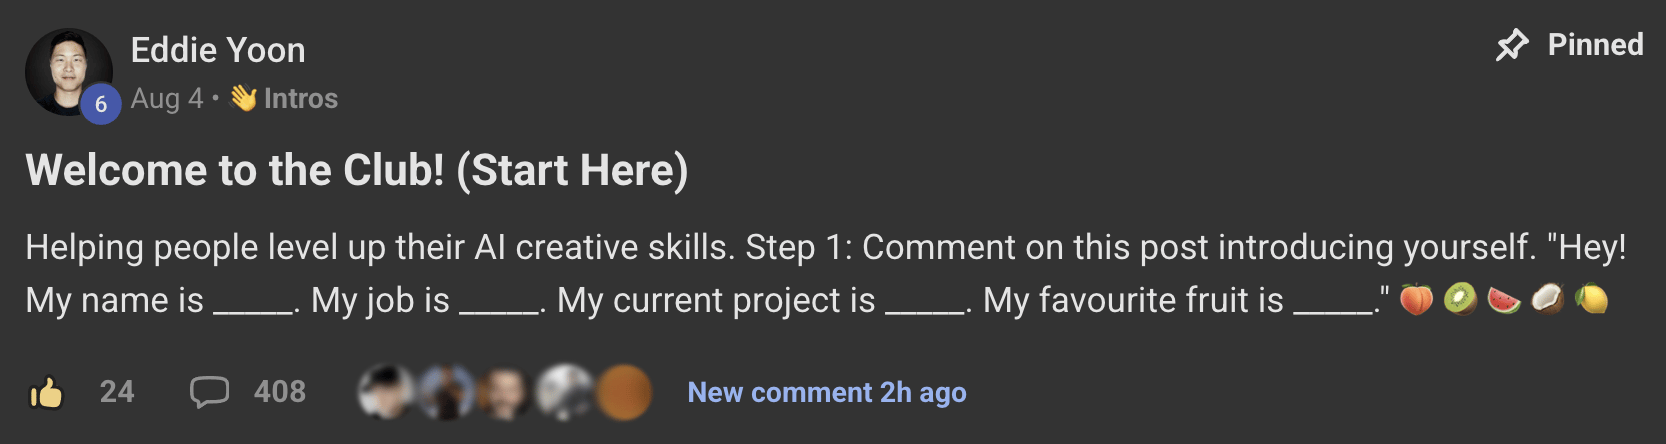
Task: Click the 24 likes count
Action: pos(117,392)
